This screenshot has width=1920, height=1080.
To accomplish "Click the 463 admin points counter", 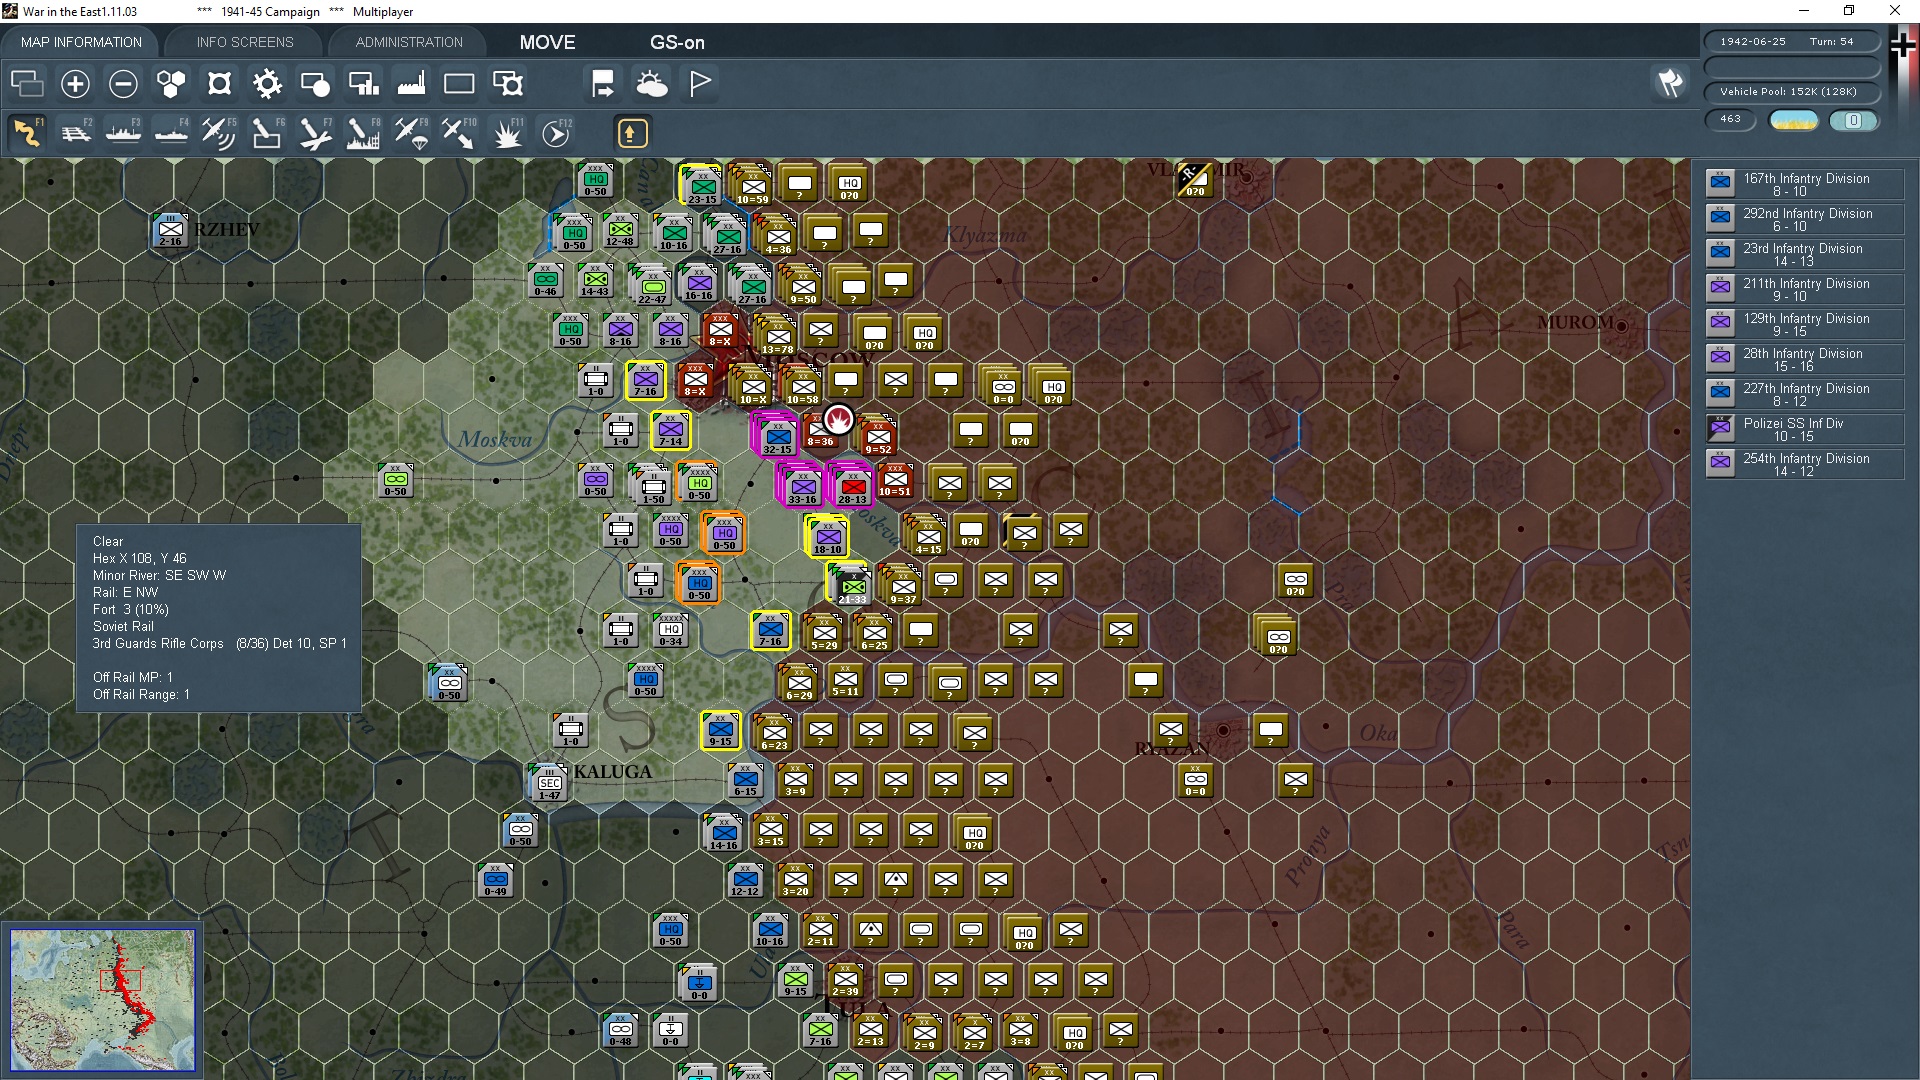I will coord(1730,119).
